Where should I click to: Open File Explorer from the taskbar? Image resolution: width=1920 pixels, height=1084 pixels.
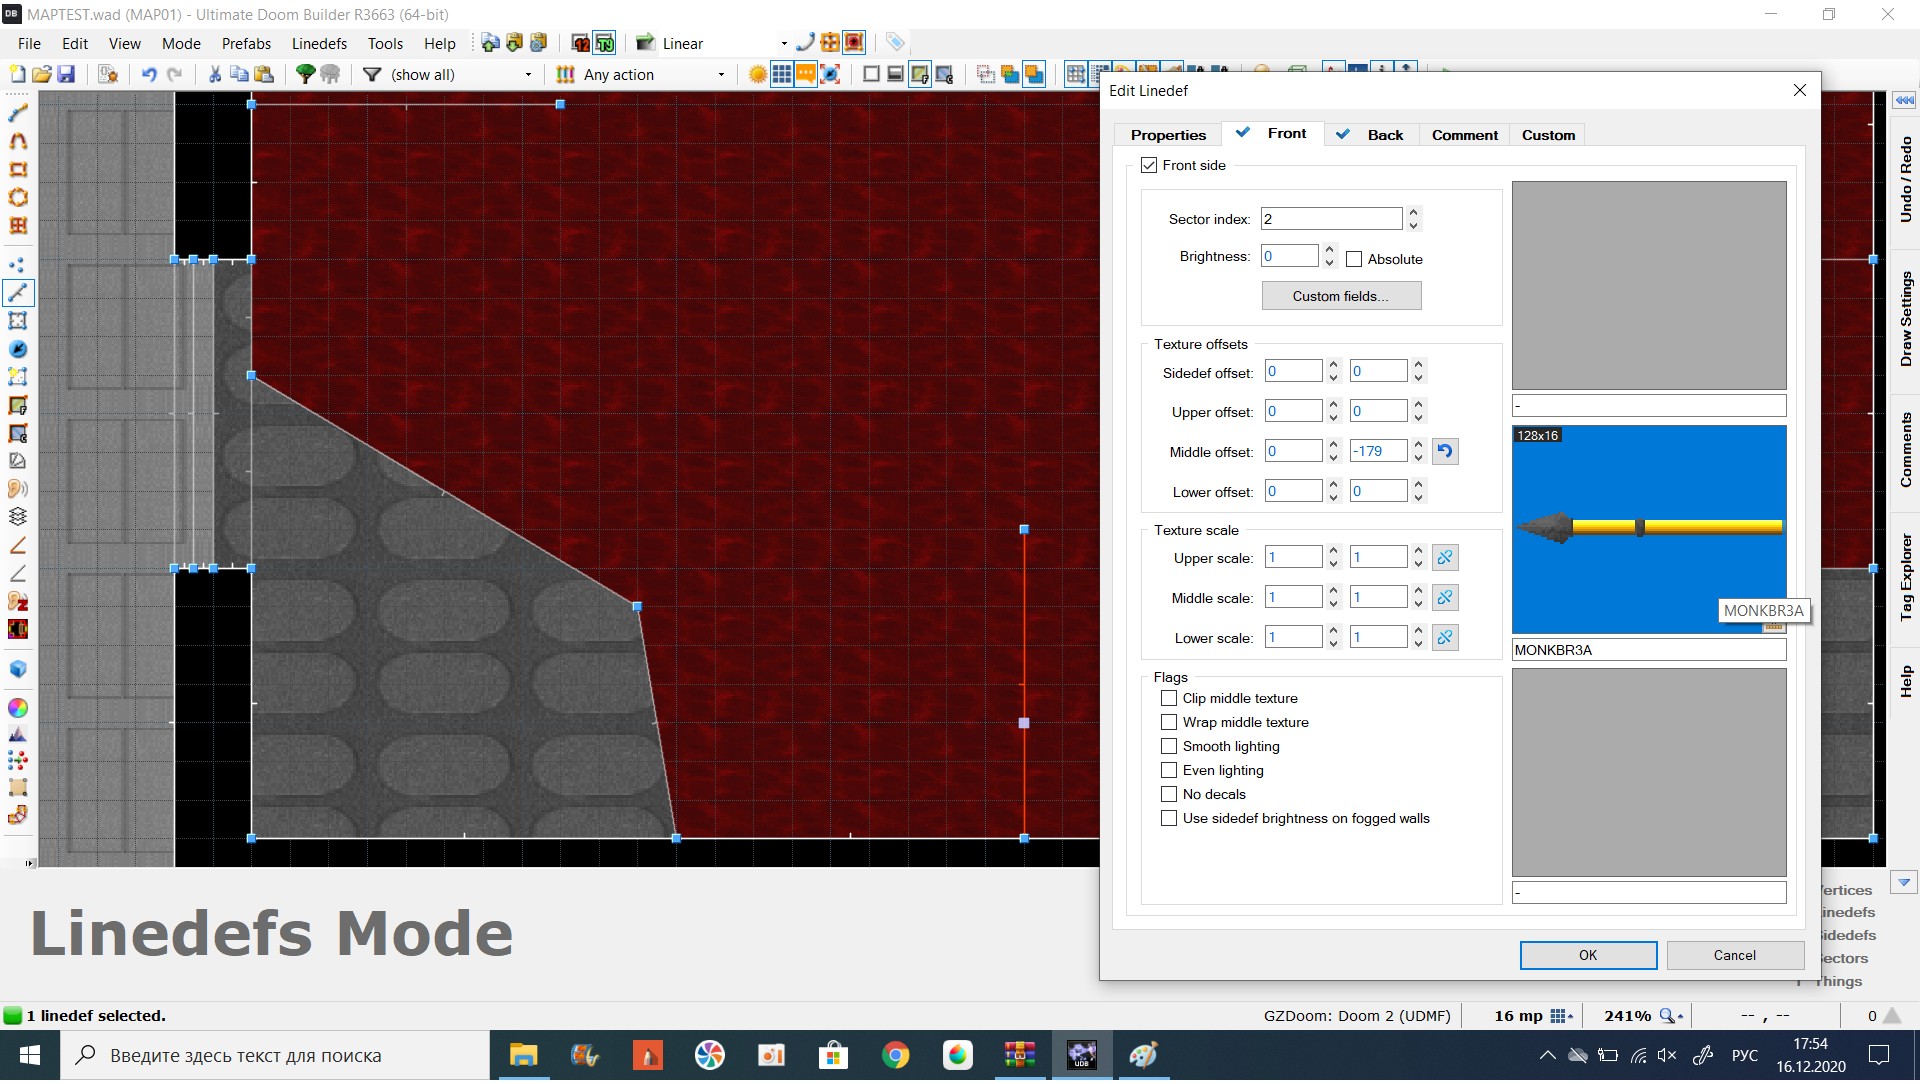pyautogui.click(x=523, y=1057)
